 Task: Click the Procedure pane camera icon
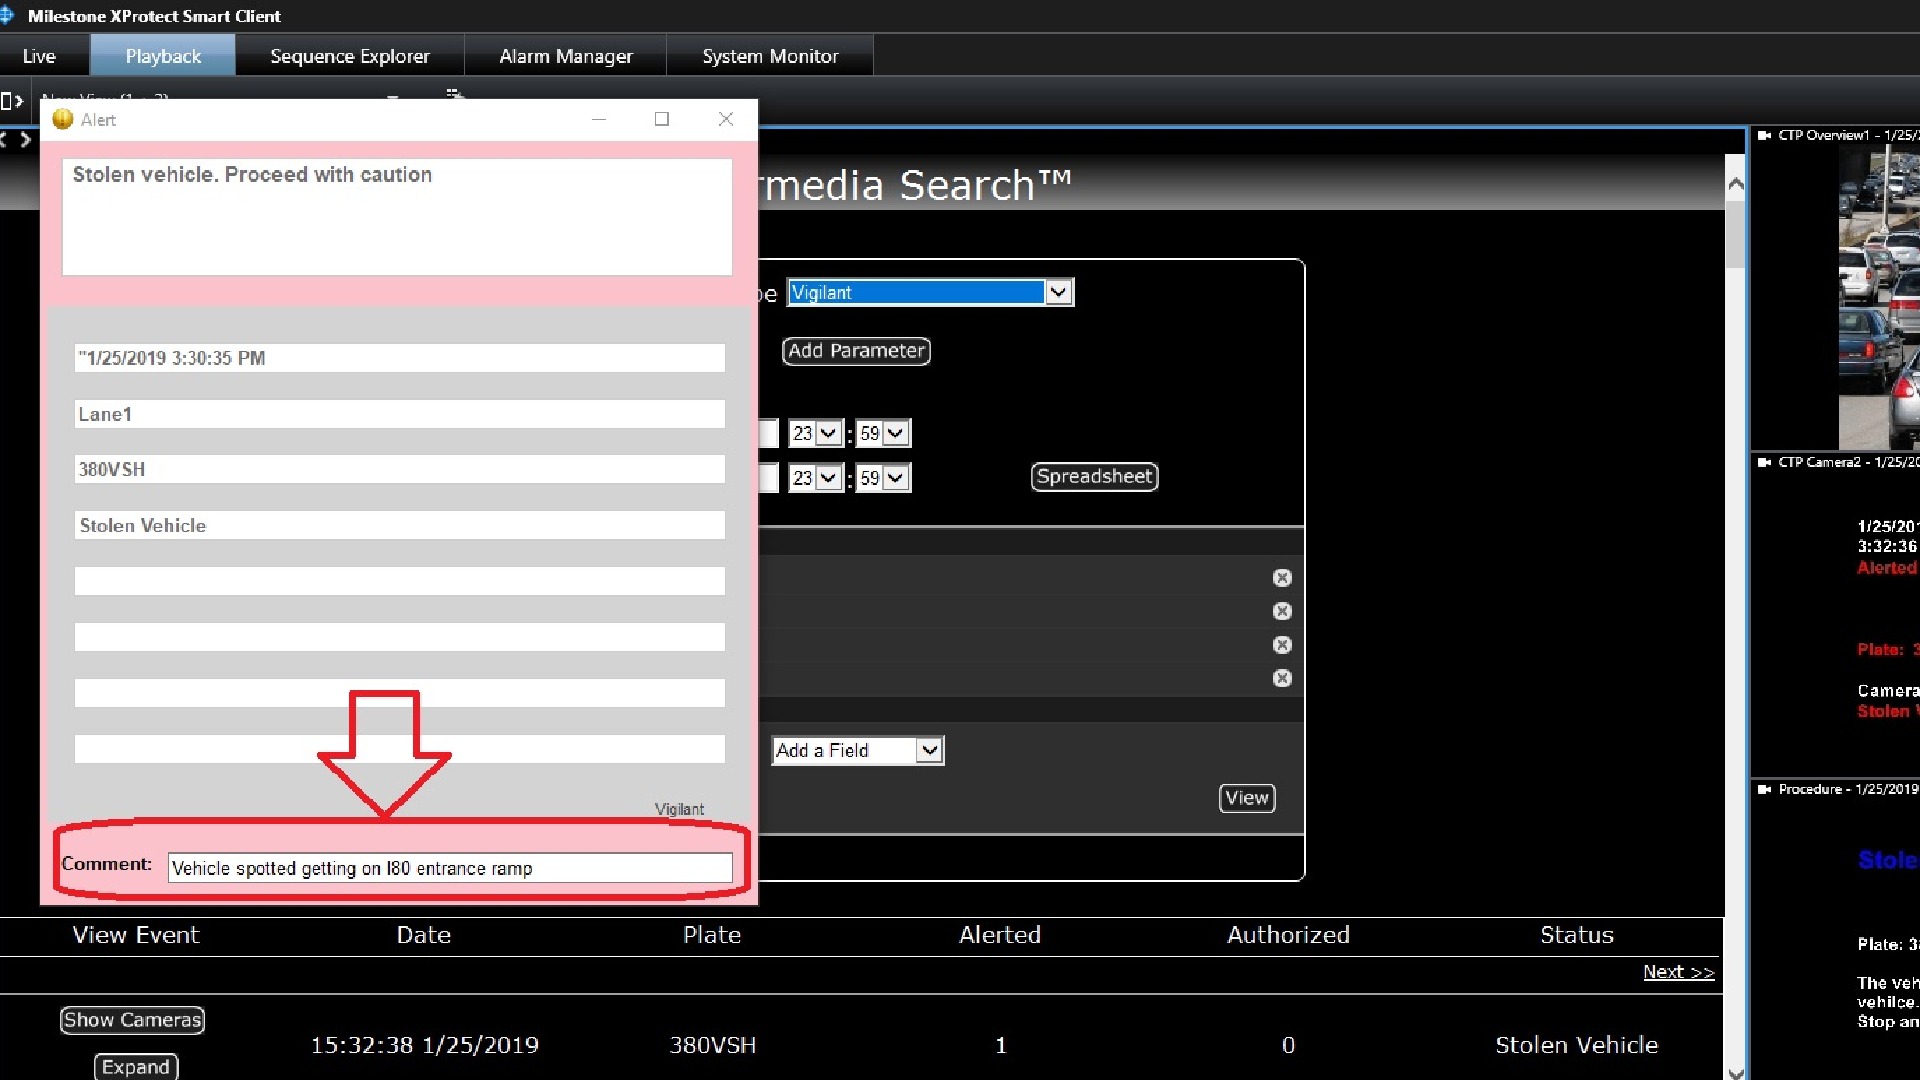click(x=1765, y=789)
